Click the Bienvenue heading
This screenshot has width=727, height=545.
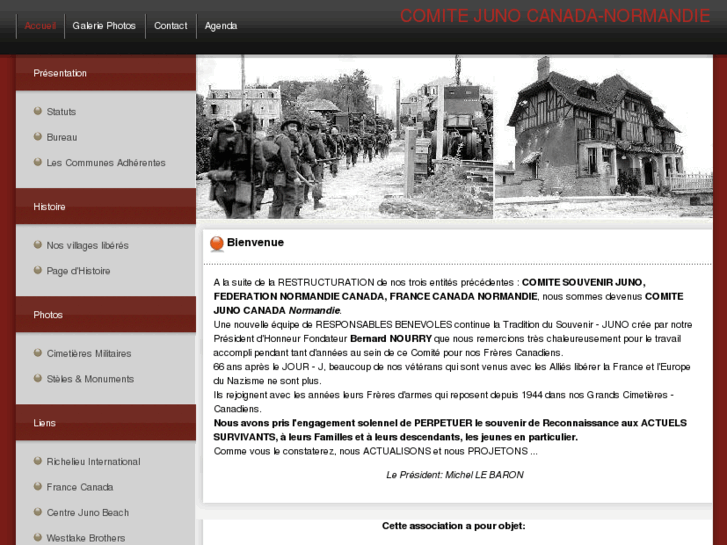[255, 243]
